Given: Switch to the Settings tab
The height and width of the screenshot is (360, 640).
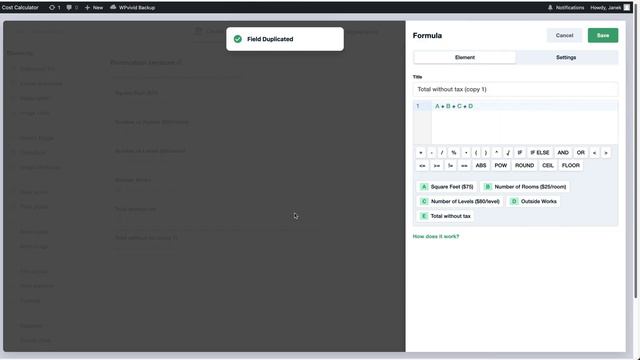Looking at the screenshot, I should [x=566, y=58].
